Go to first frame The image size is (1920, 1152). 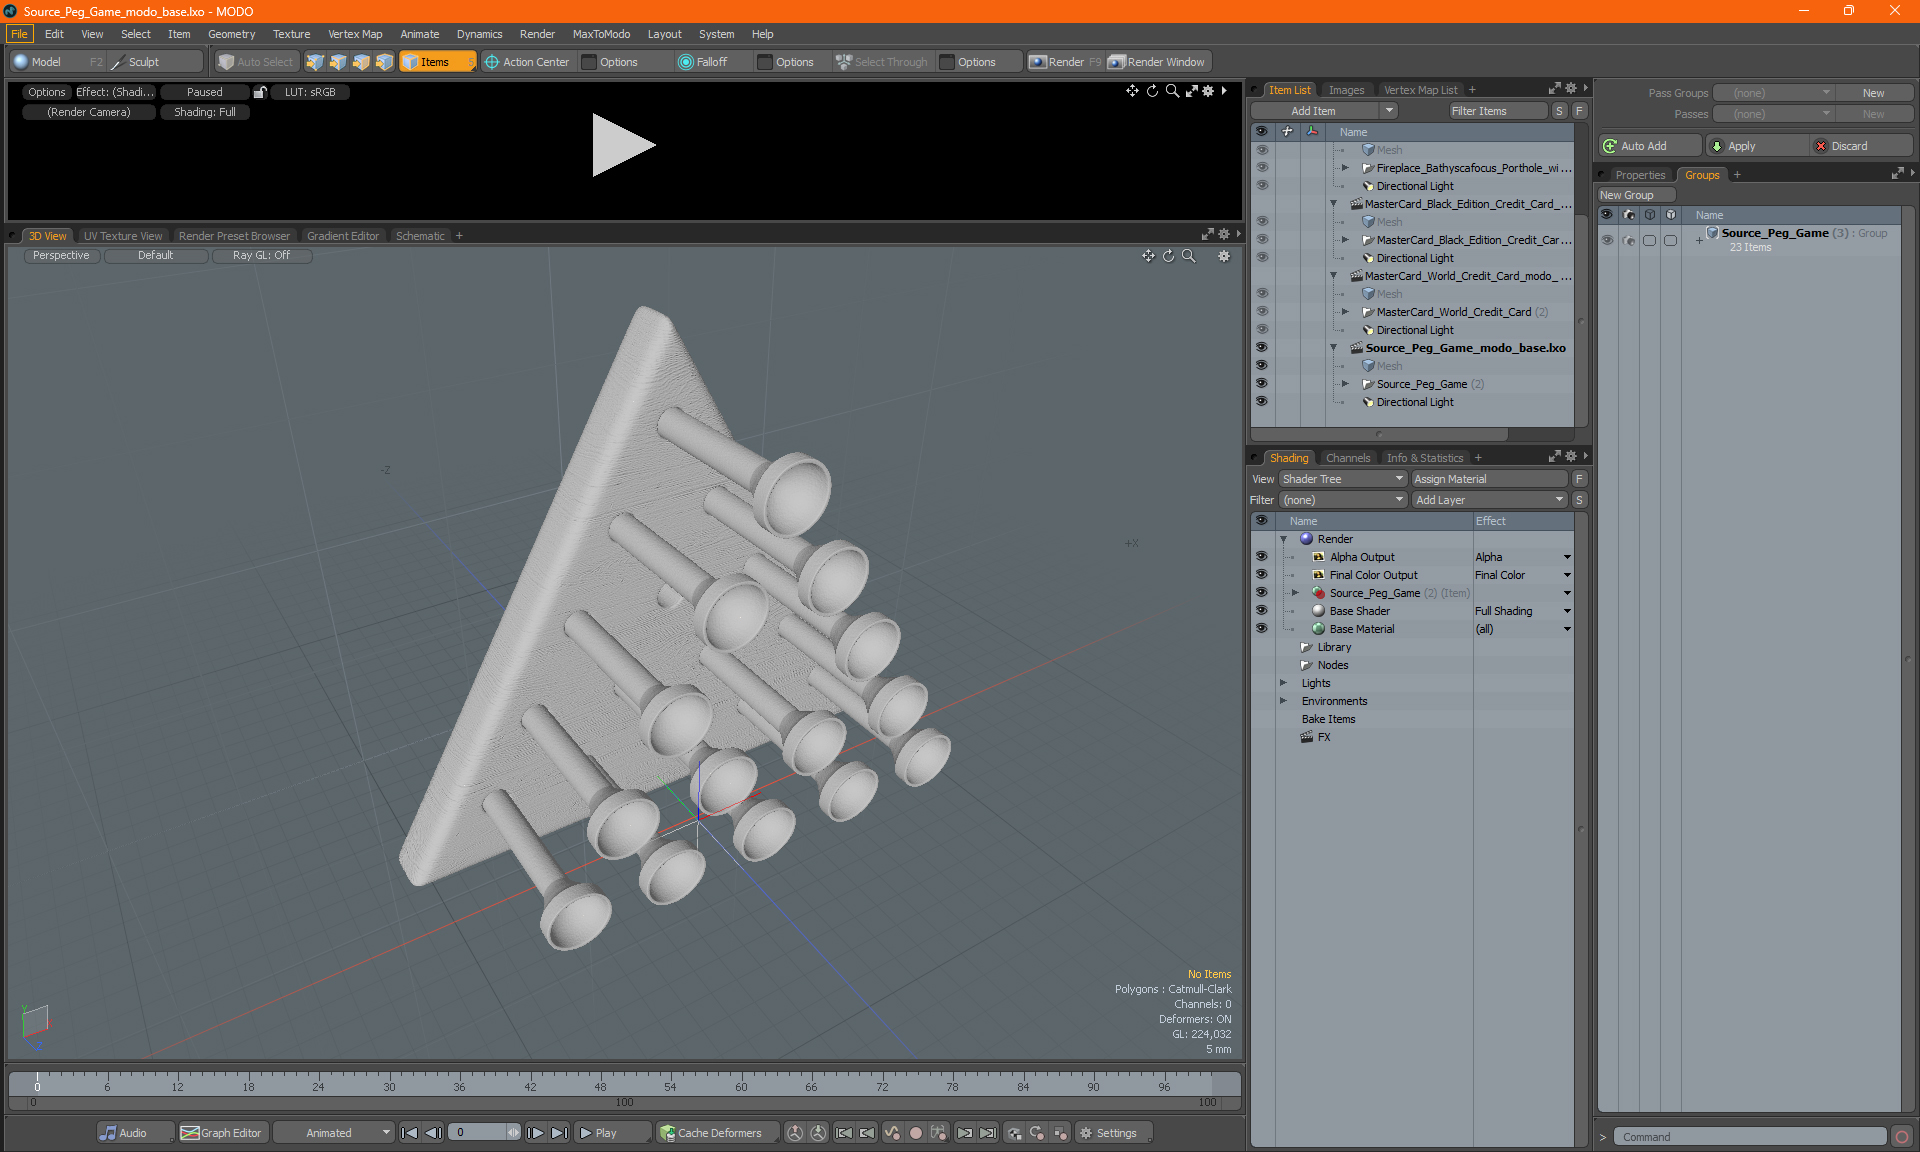click(x=409, y=1133)
